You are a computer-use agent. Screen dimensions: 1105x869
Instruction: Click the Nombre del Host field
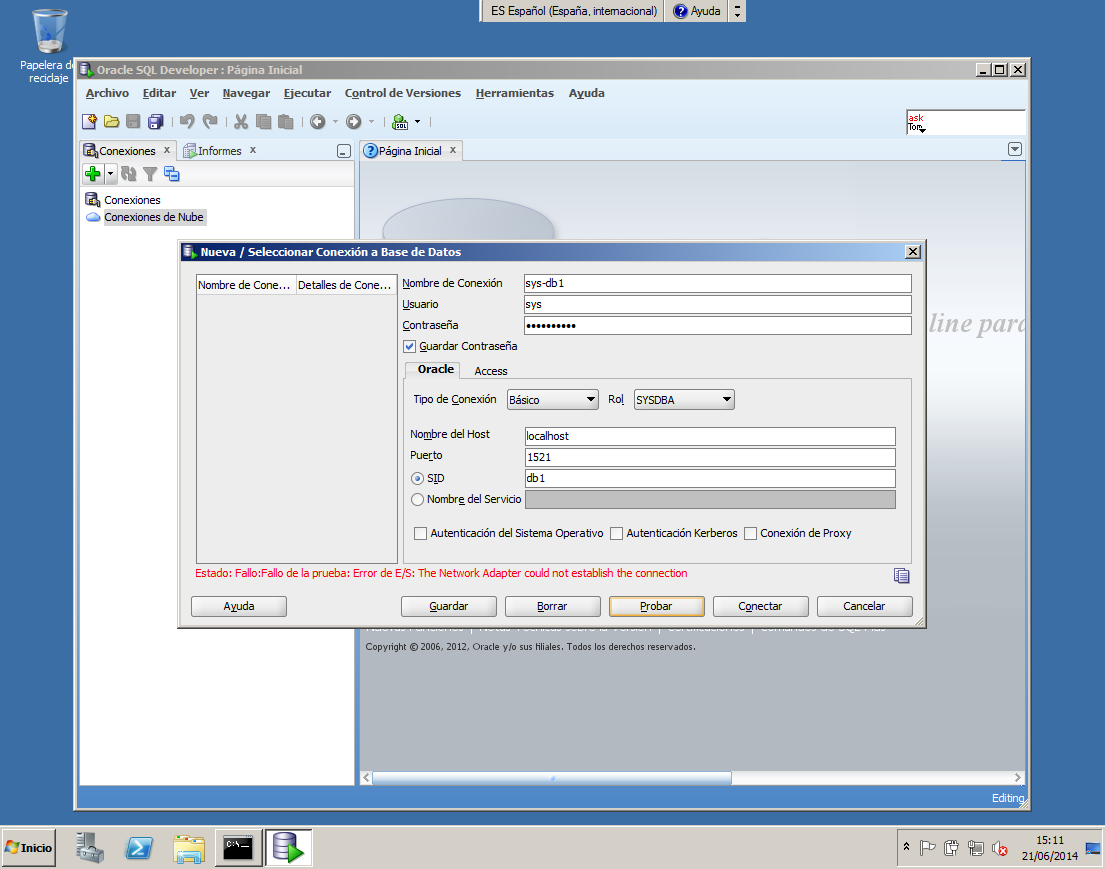point(710,436)
